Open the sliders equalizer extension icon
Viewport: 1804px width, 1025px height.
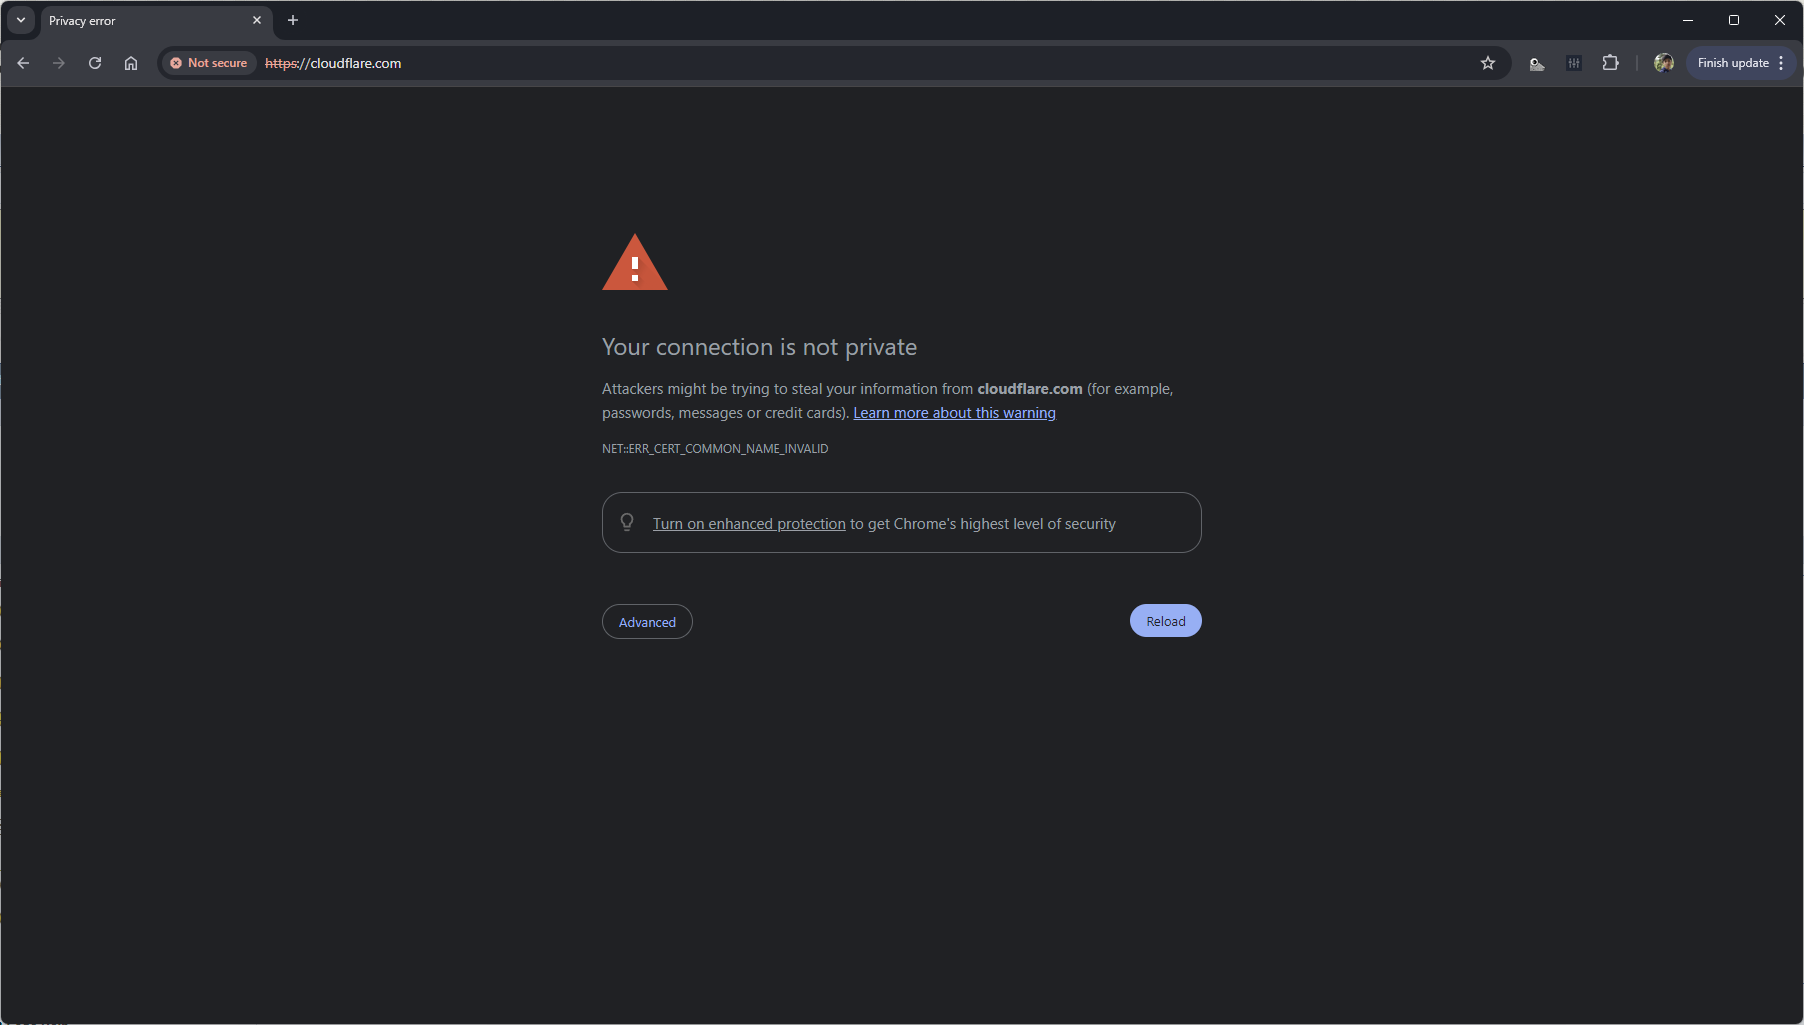1574,63
